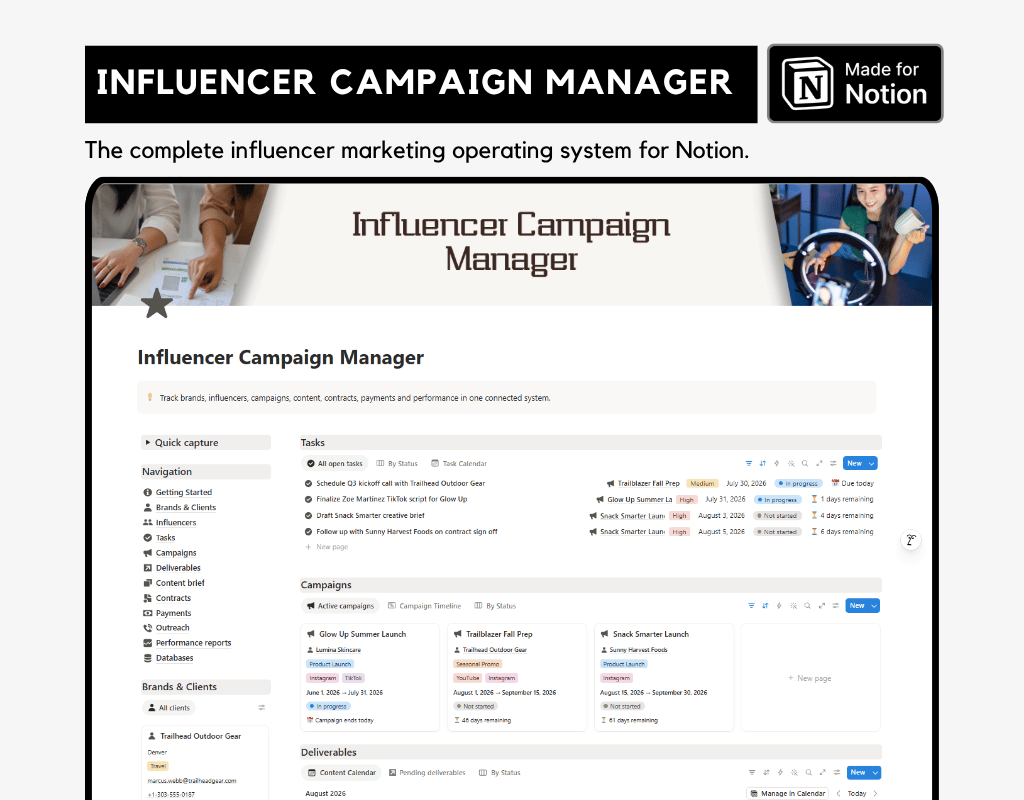Search within the Deliverables database

808,773
